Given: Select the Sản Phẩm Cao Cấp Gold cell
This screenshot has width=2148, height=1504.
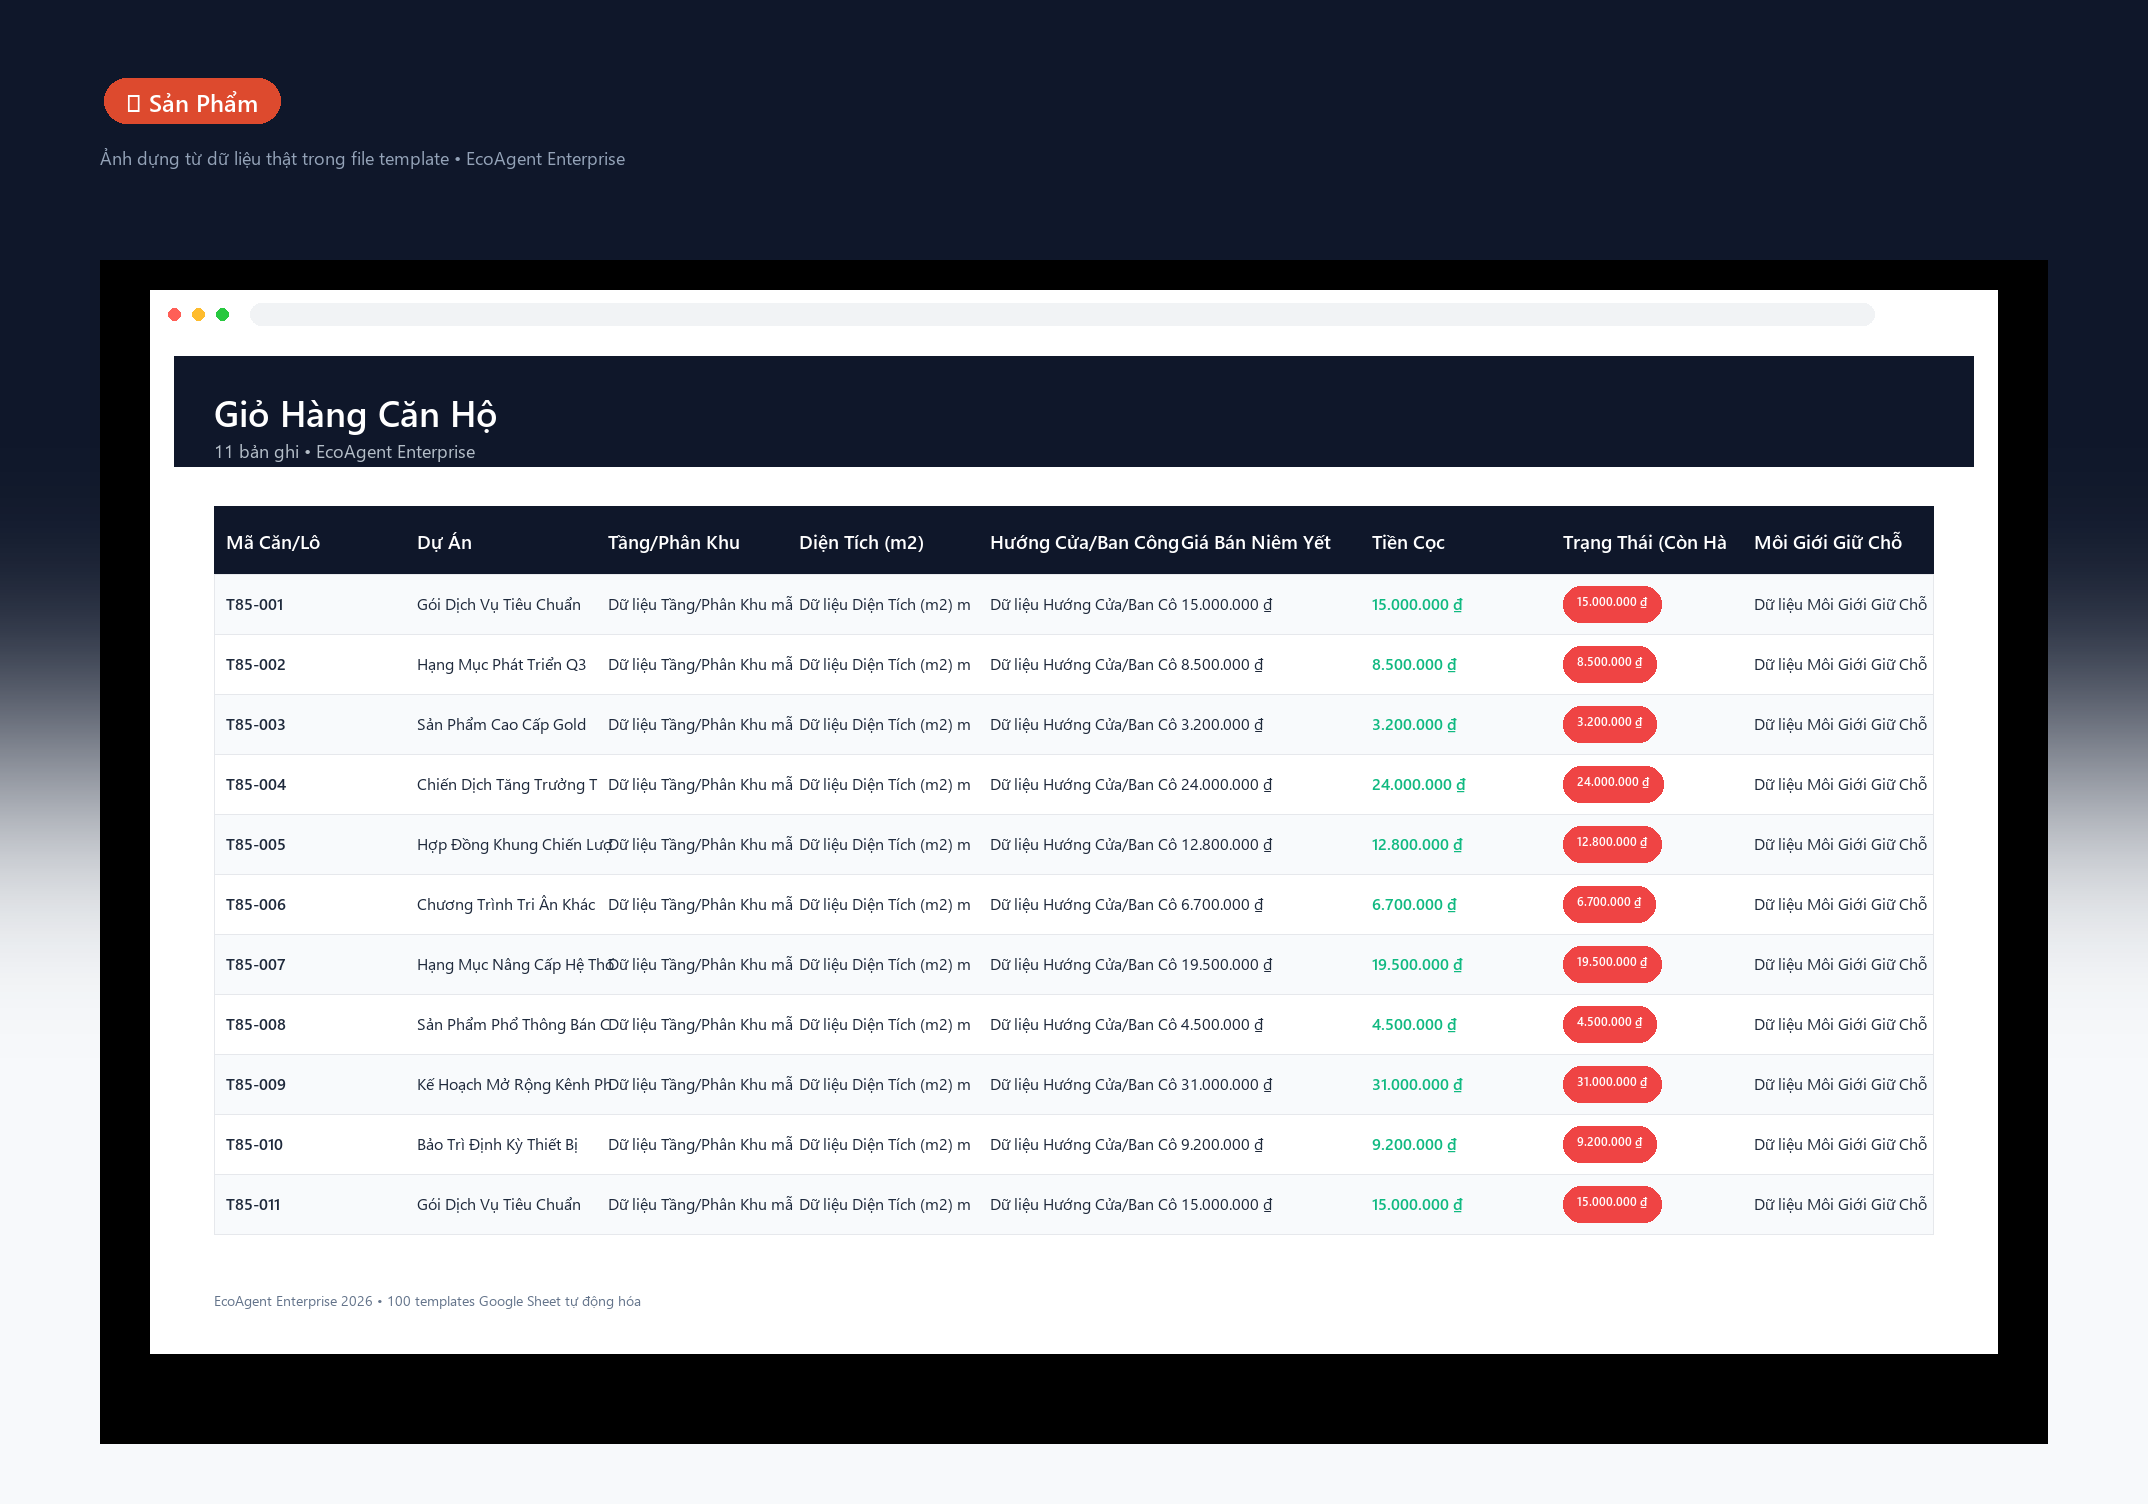Looking at the screenshot, I should (501, 724).
